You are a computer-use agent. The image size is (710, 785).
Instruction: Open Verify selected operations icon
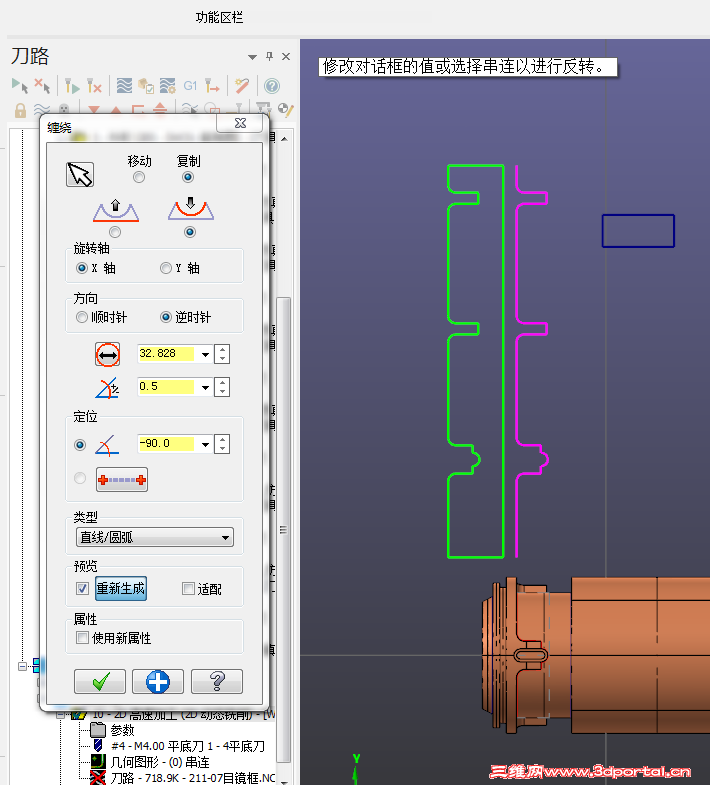coord(146,86)
